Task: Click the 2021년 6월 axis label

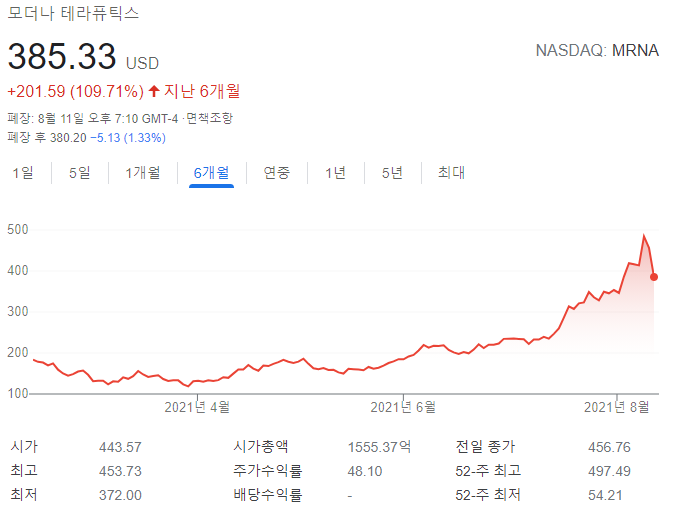Action: tap(403, 407)
